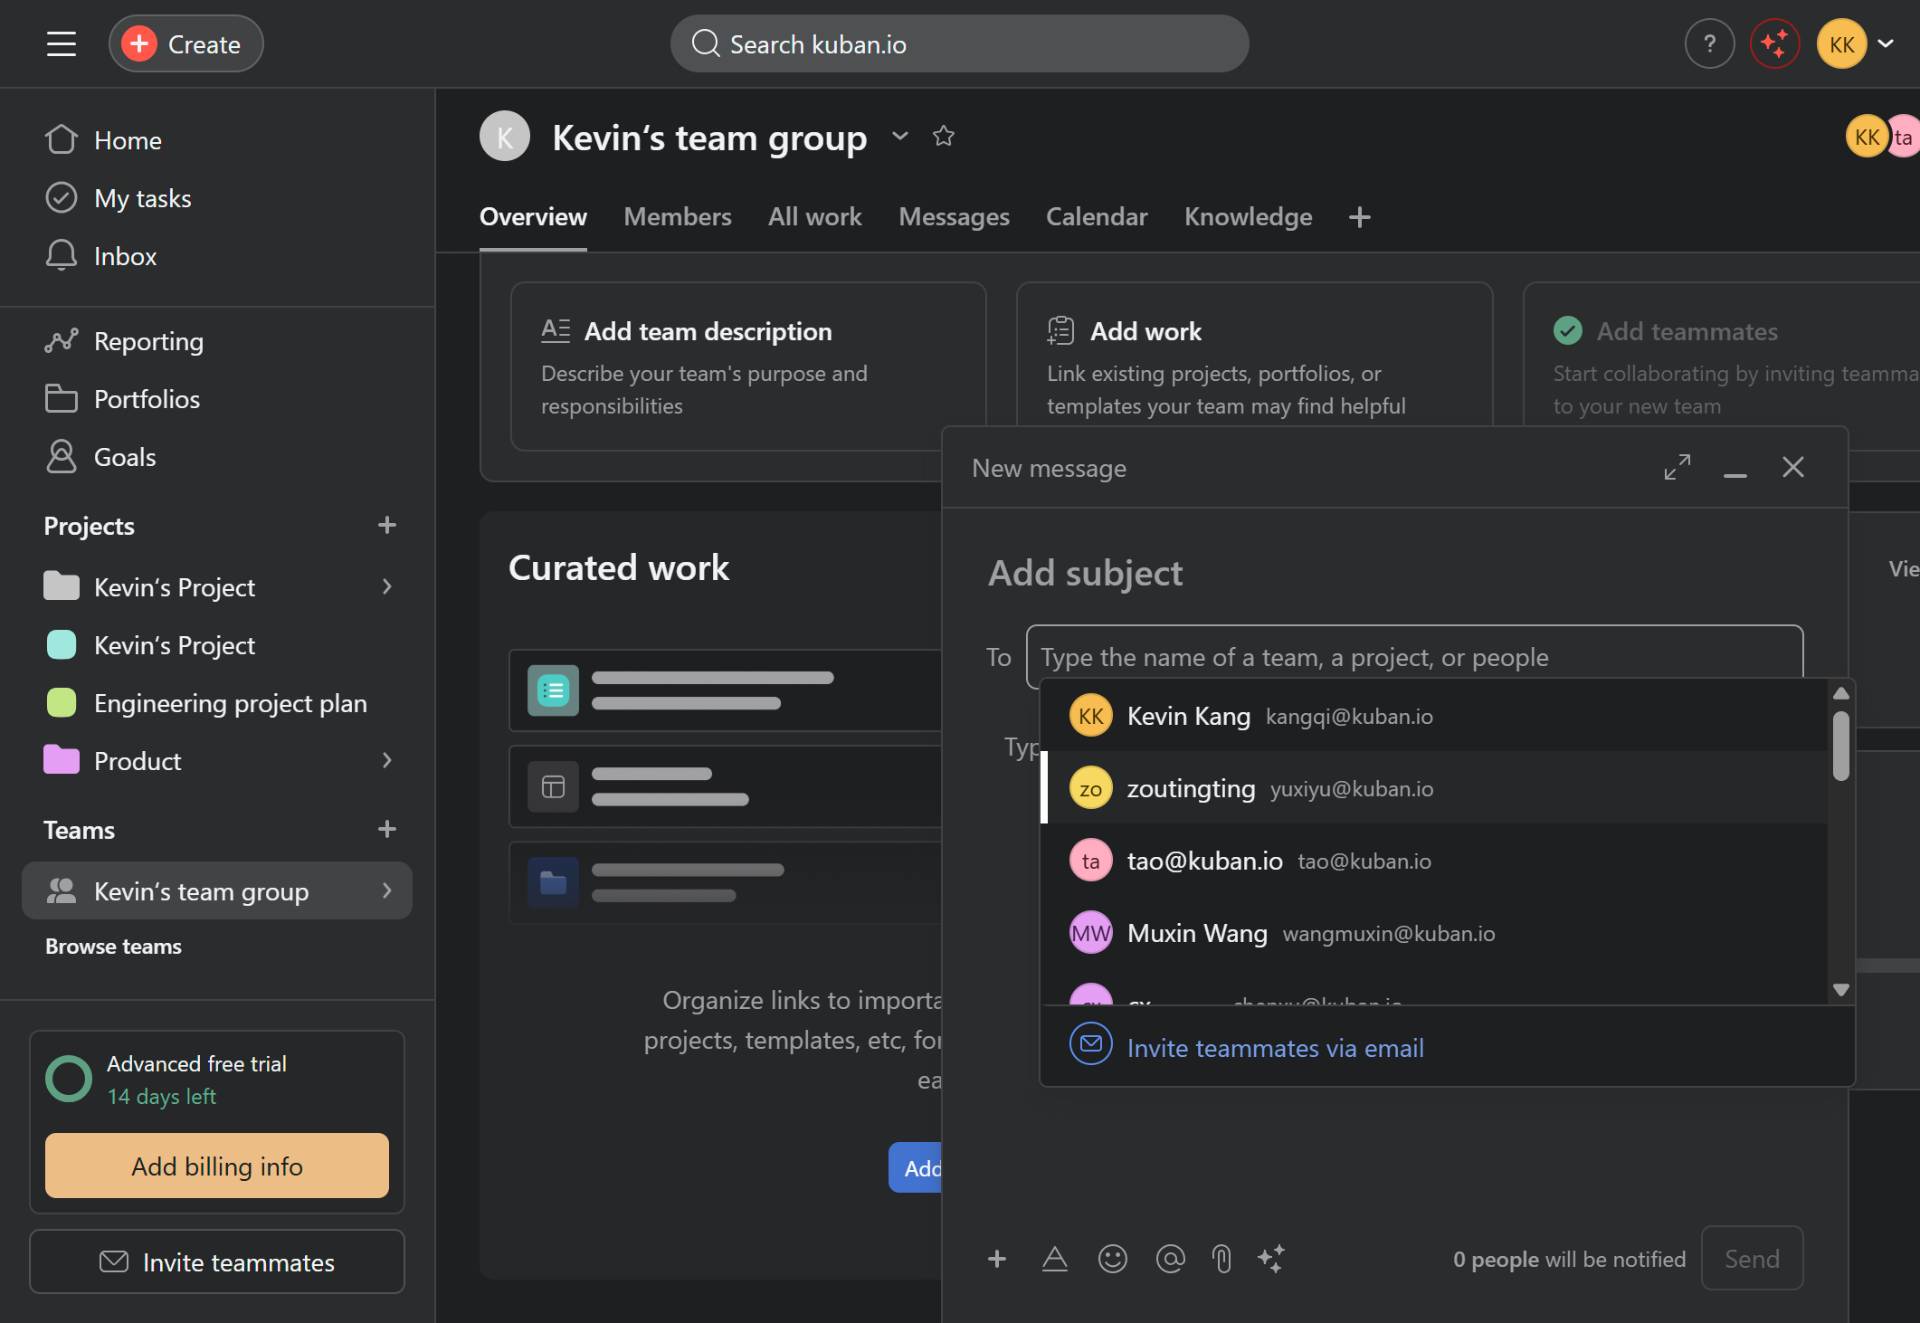The width and height of the screenshot is (1920, 1323).
Task: Switch to the Members tab
Action: pyautogui.click(x=677, y=217)
